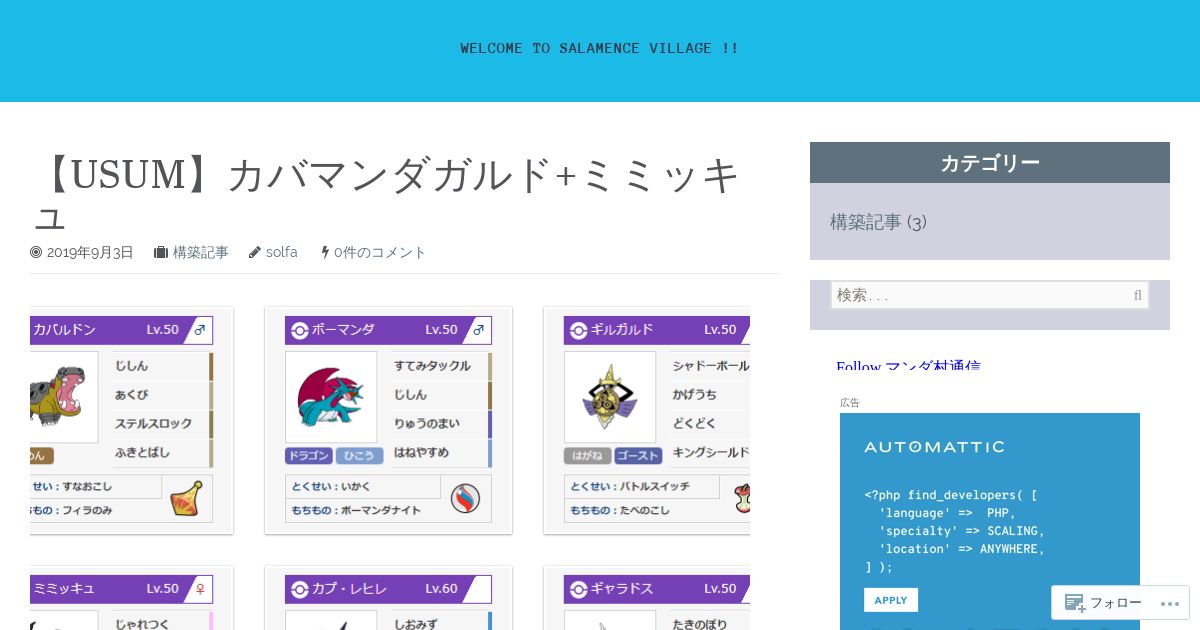Click the ギルガルド Pokémon sprite
Screen dimensions: 1200x630
coord(610,398)
